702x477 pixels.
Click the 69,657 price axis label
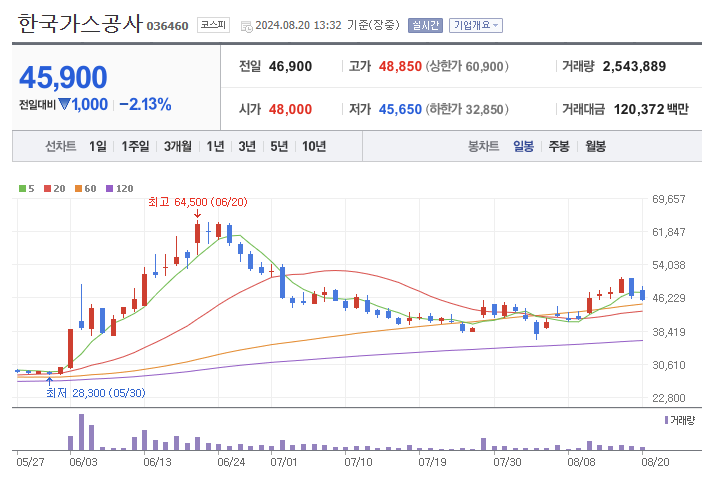669,199
